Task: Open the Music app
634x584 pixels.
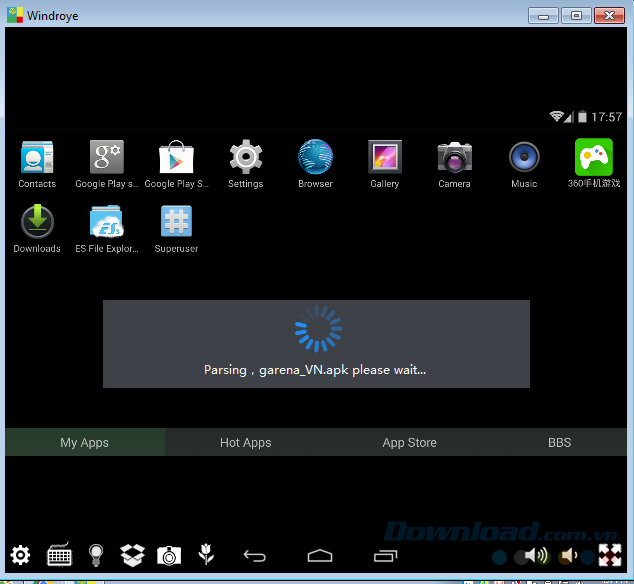Action: [524, 158]
